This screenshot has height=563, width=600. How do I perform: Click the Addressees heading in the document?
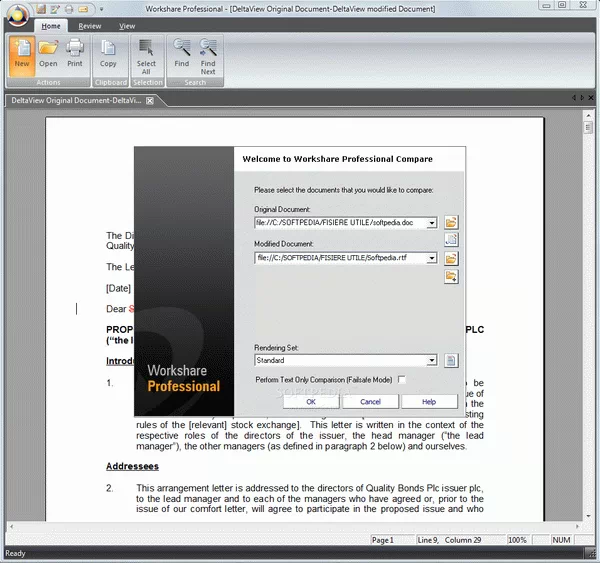[132, 466]
